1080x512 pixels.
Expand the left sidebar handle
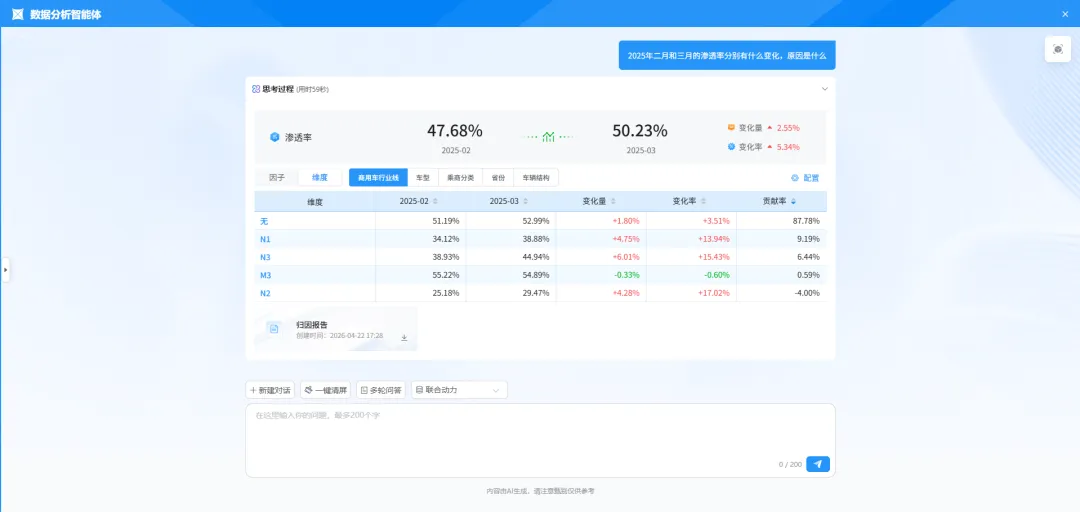pyautogui.click(x=5, y=269)
